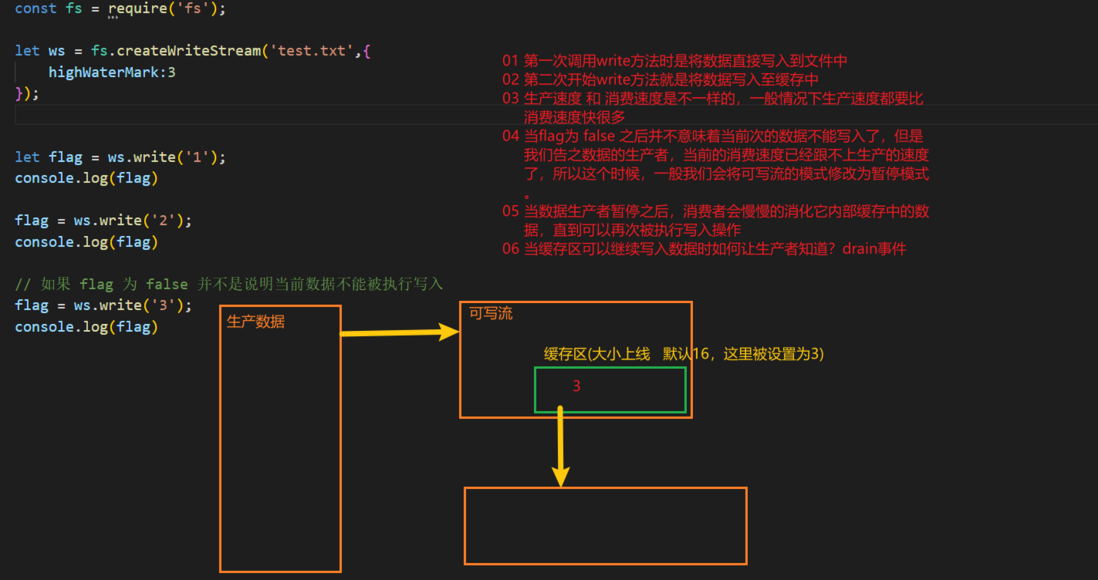This screenshot has height=580, width=1098.
Task: Click the line flag = ws.write('3');
Action: tap(104, 305)
